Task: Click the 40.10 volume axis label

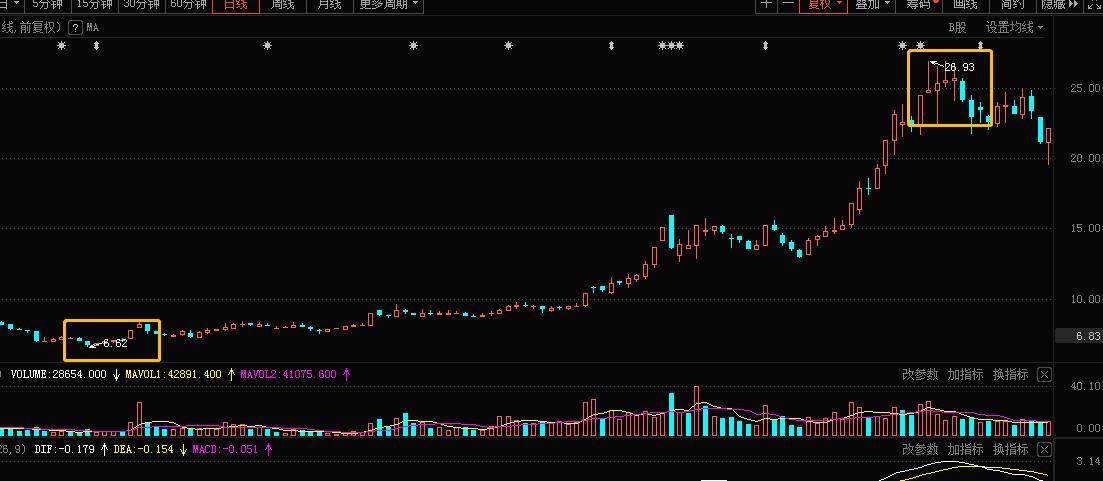Action: tap(1085, 386)
